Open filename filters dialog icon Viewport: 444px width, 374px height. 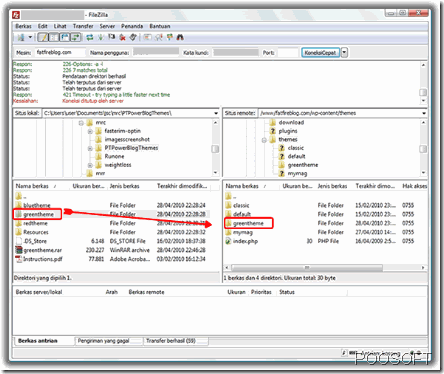tap(147, 37)
